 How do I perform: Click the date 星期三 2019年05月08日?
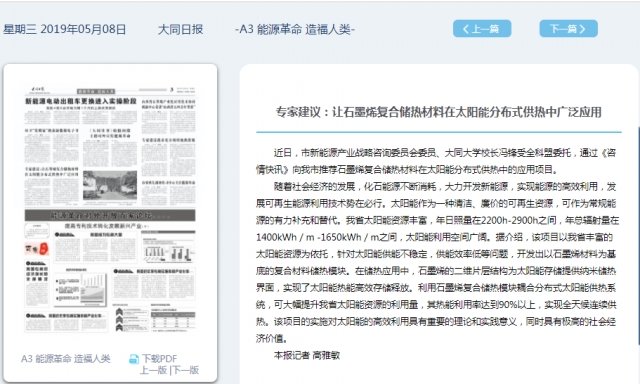pos(65,29)
